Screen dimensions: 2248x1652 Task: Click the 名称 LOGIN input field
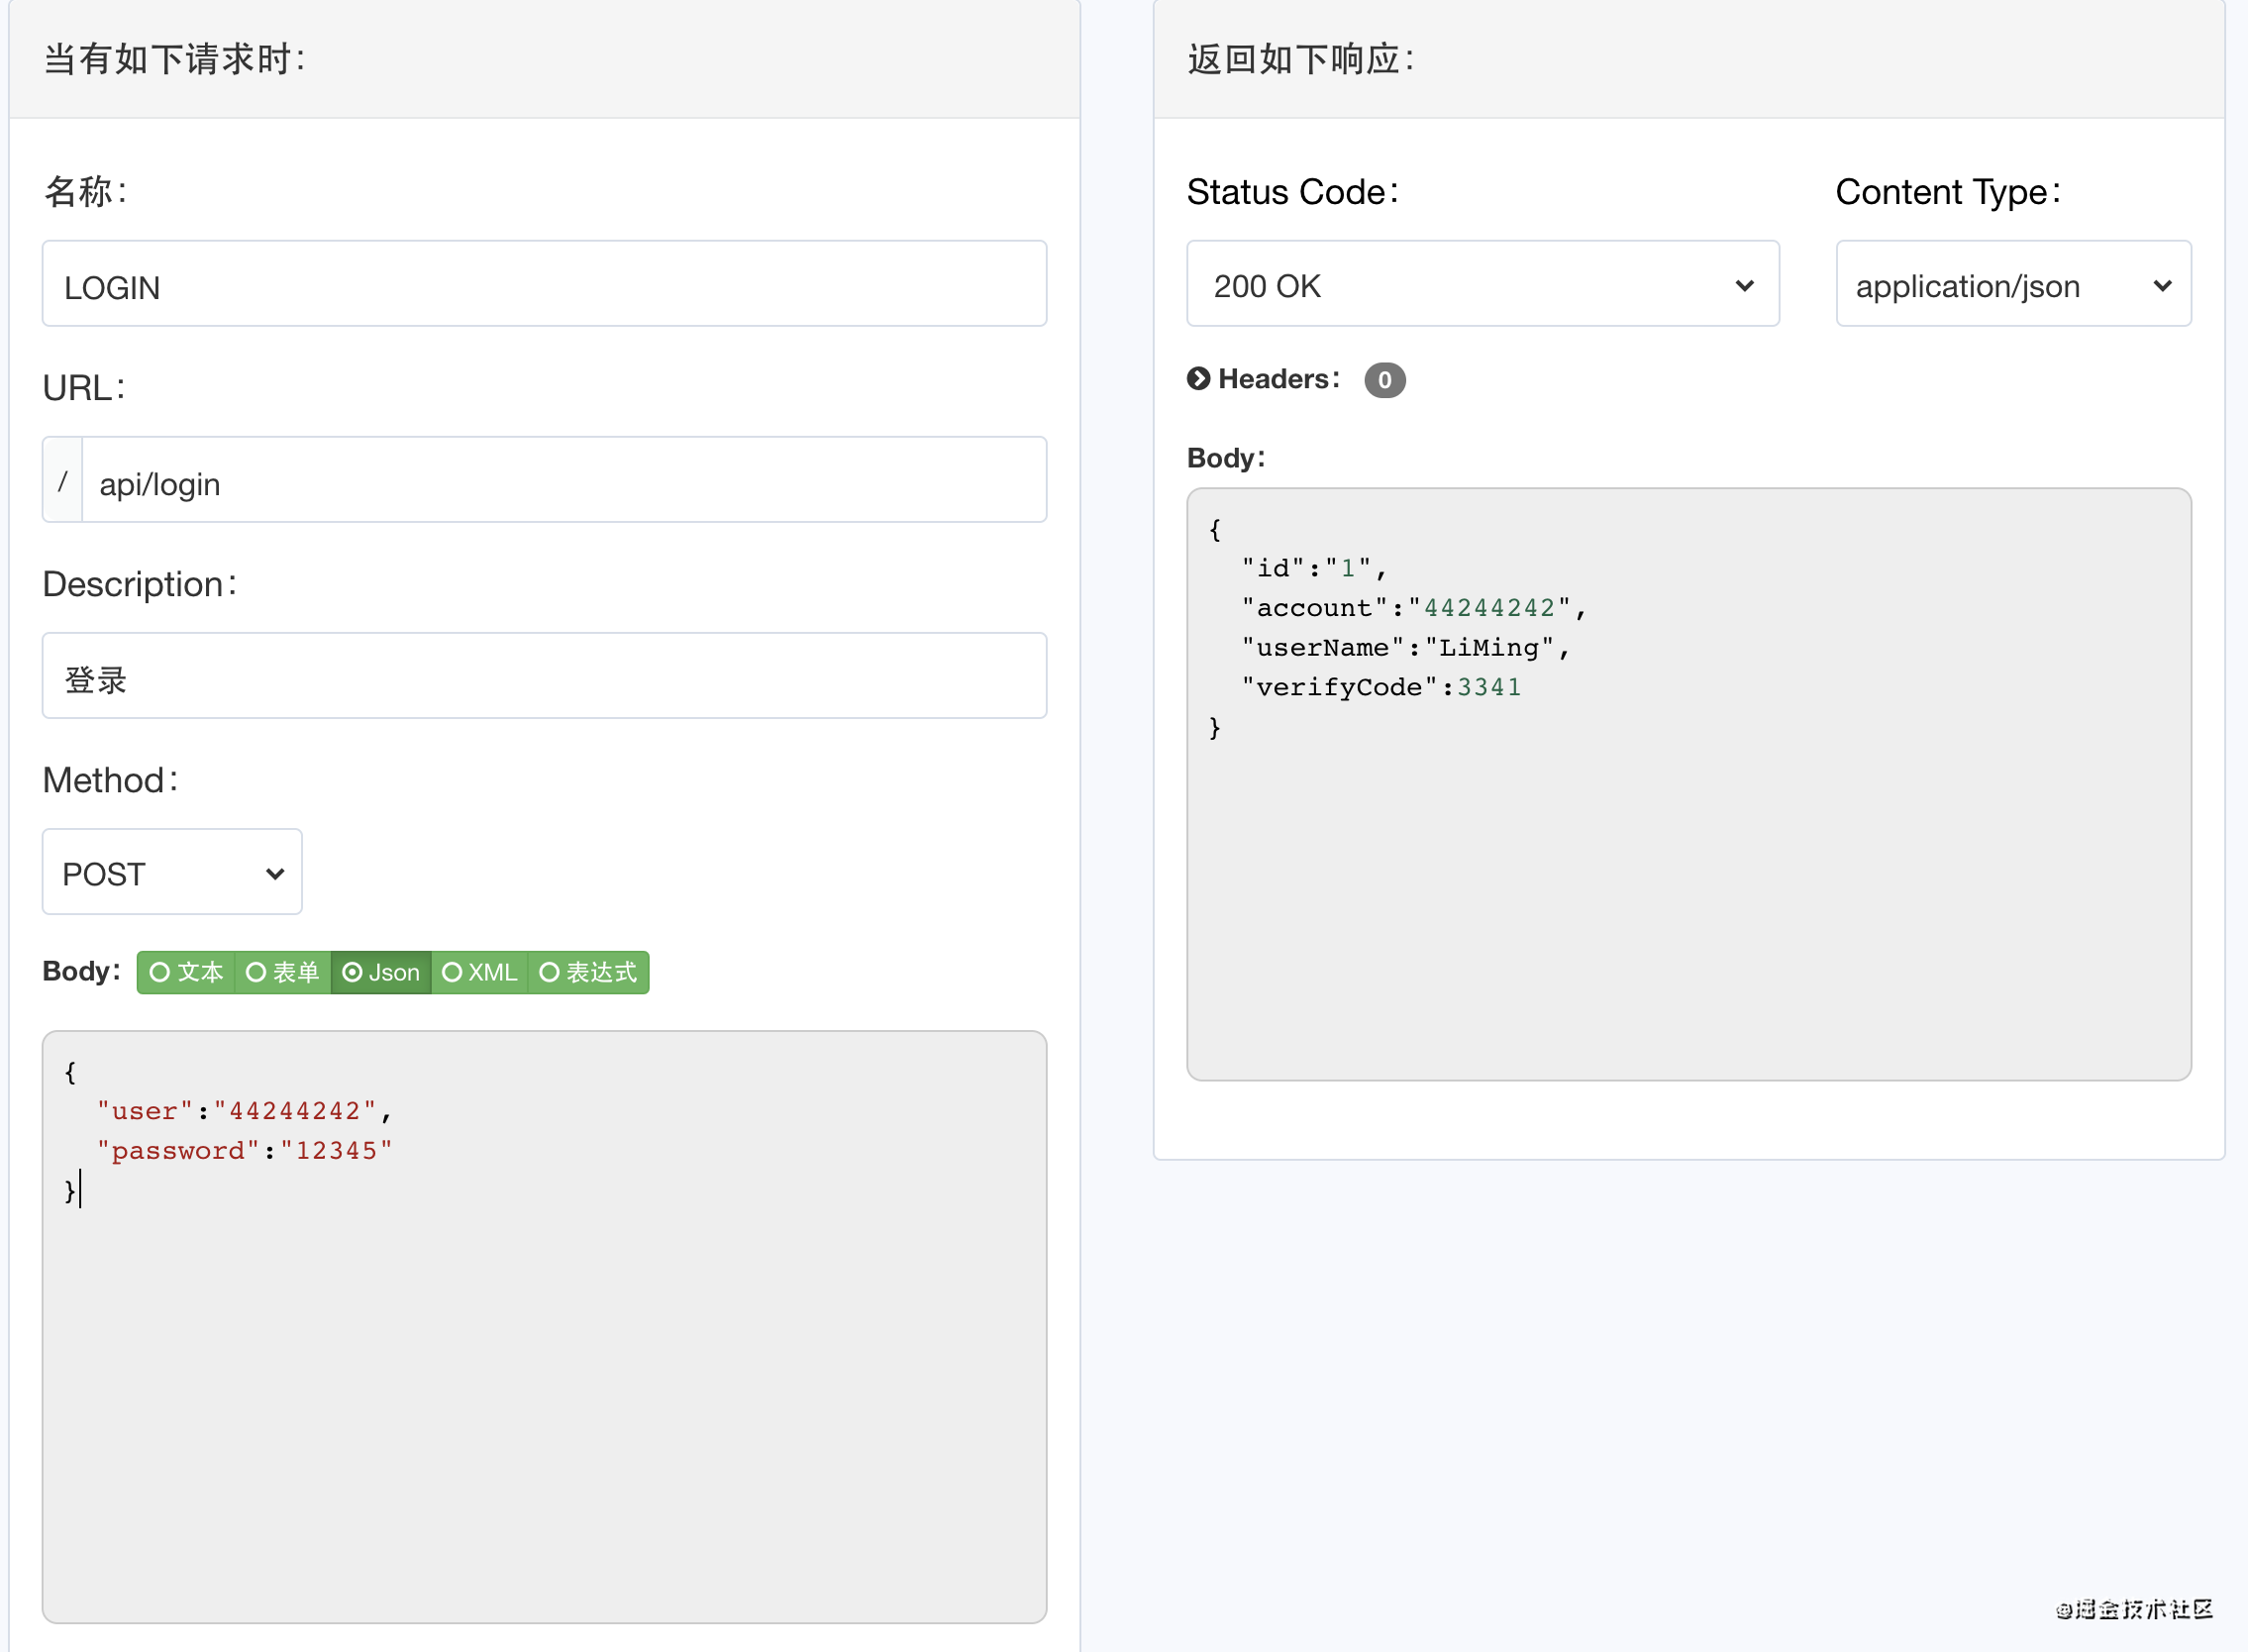(544, 284)
